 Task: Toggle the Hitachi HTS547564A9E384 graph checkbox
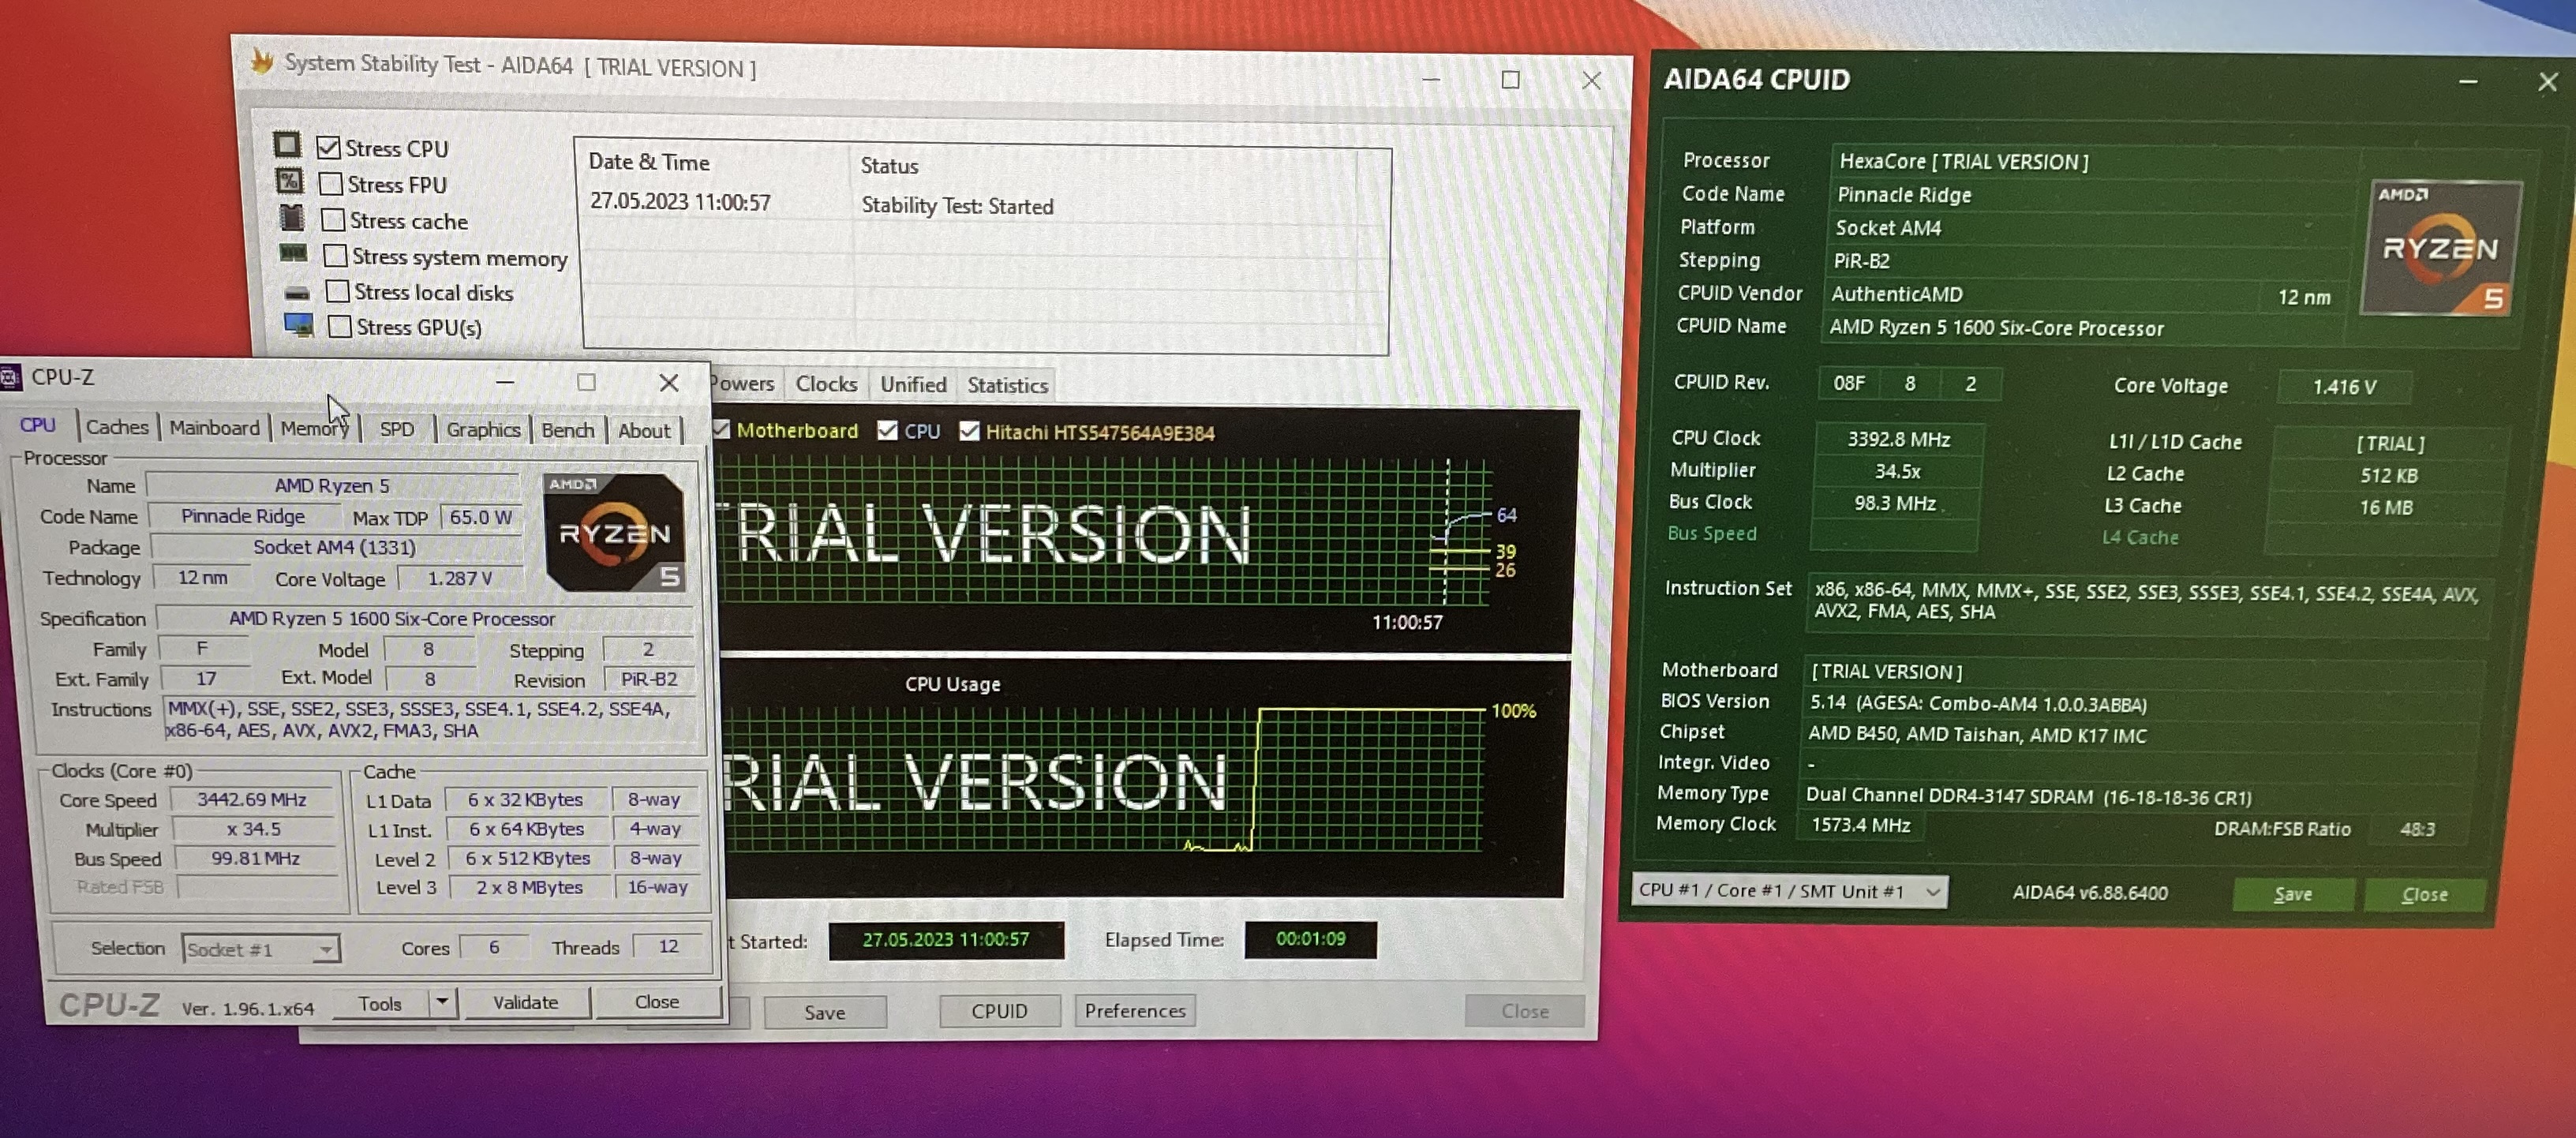(968, 431)
